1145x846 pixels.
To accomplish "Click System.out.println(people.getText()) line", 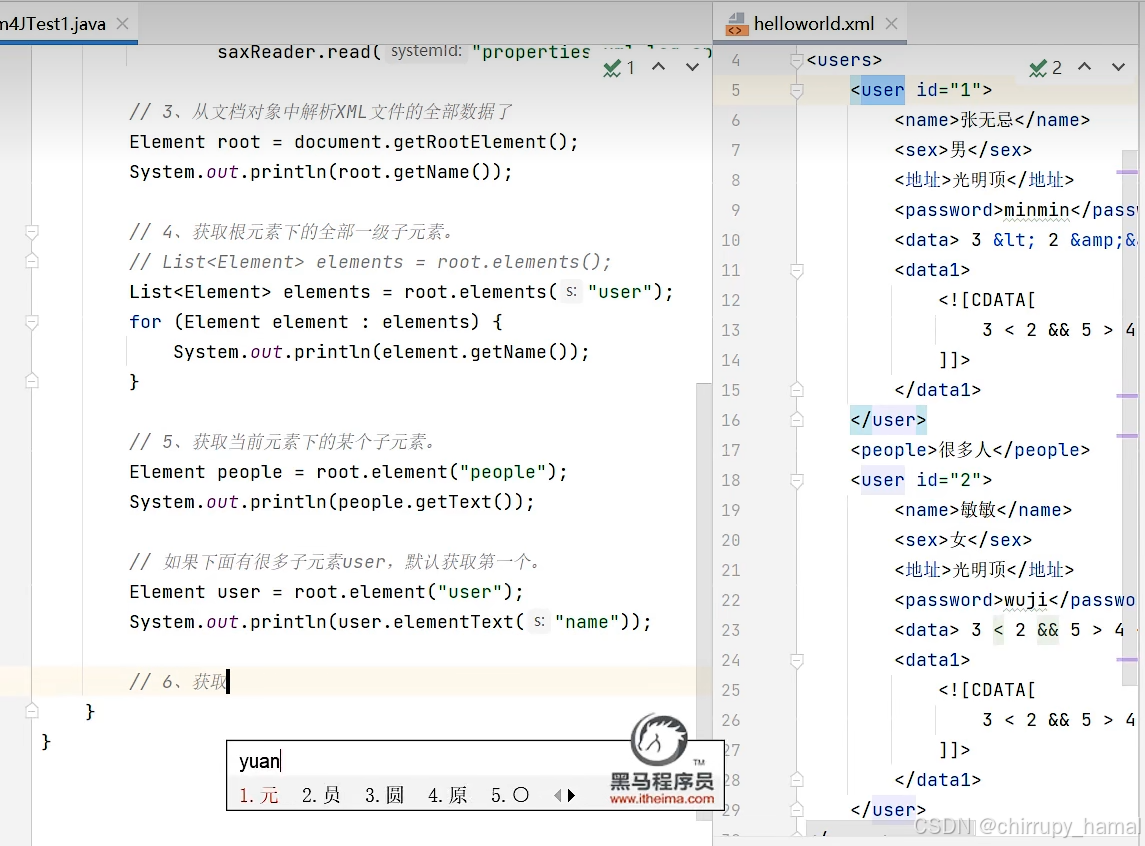I will (332, 502).
